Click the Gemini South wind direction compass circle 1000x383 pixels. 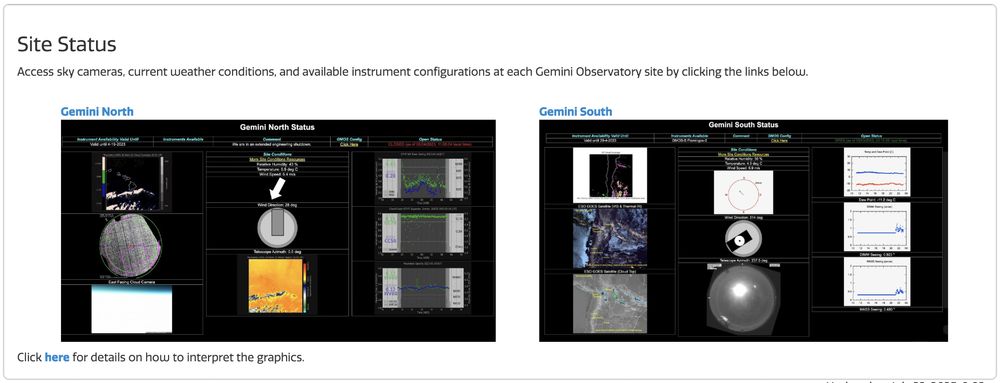point(743,192)
